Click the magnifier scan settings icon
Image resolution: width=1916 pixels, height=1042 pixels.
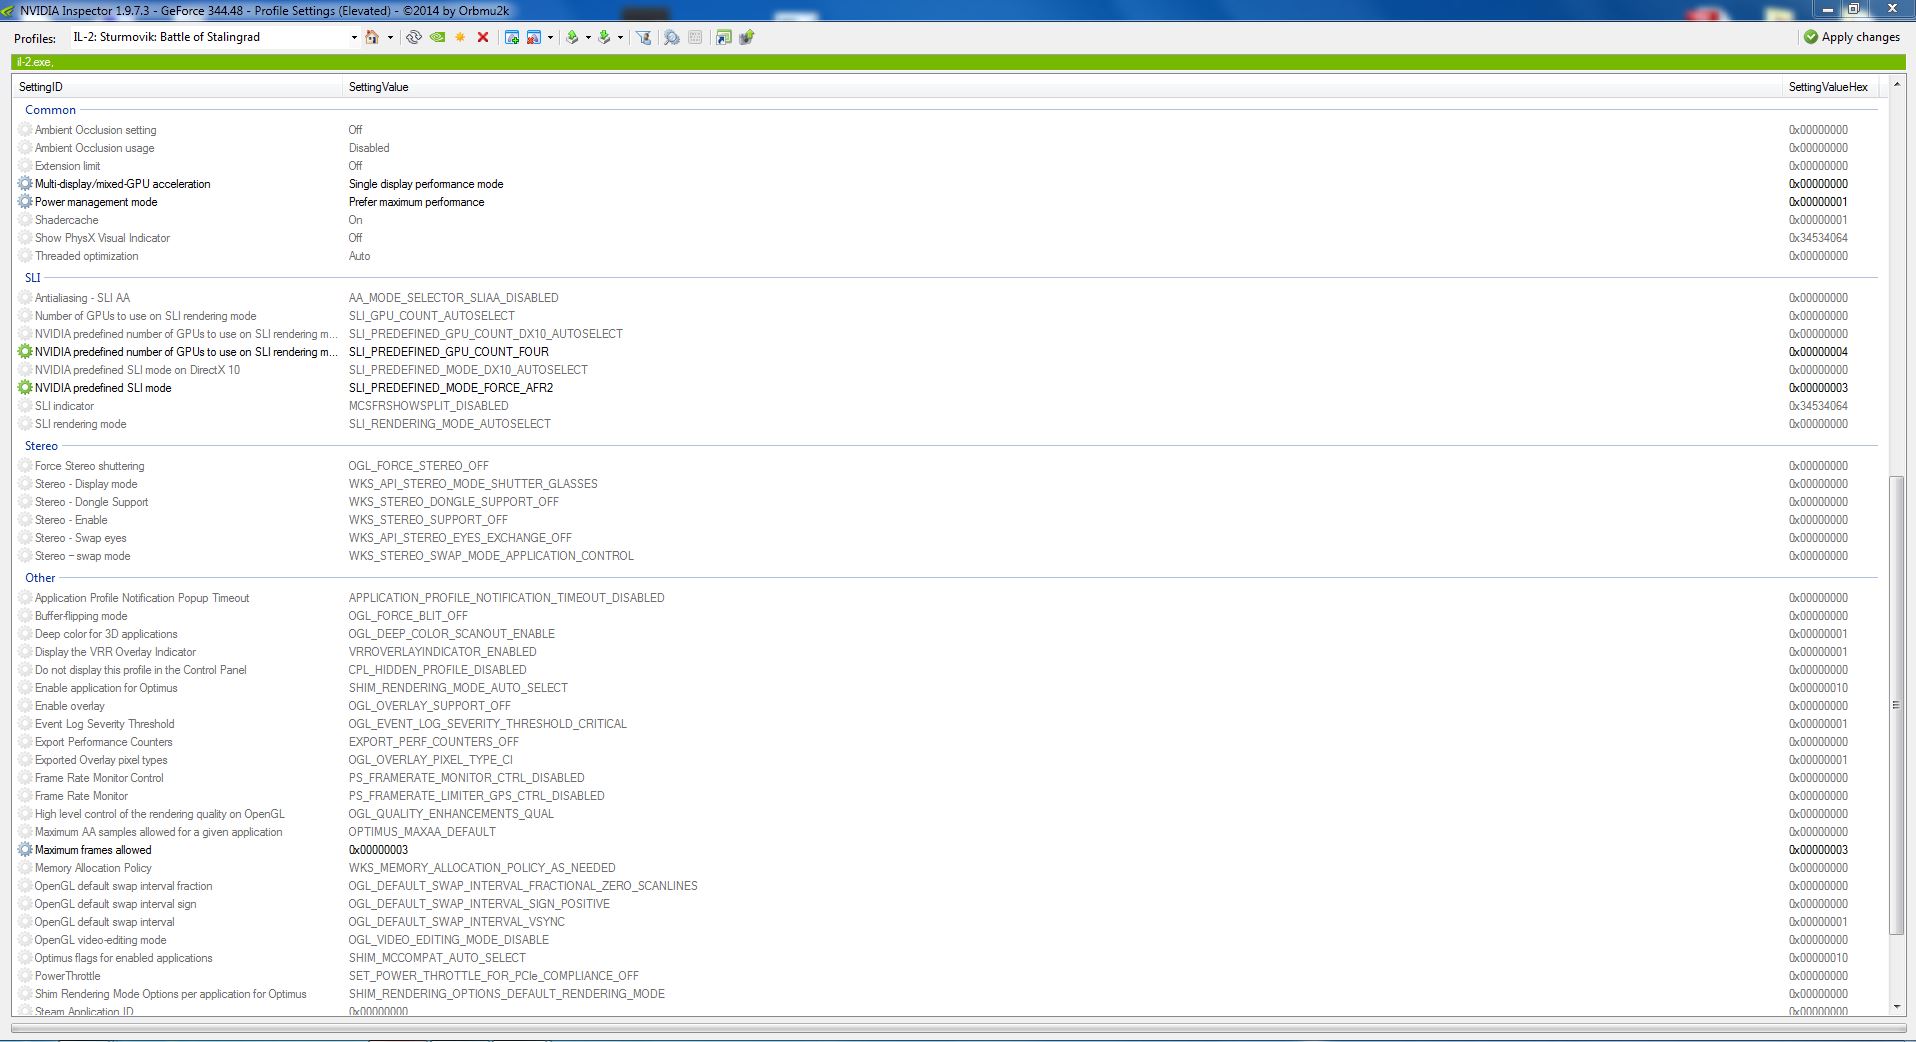tap(672, 37)
